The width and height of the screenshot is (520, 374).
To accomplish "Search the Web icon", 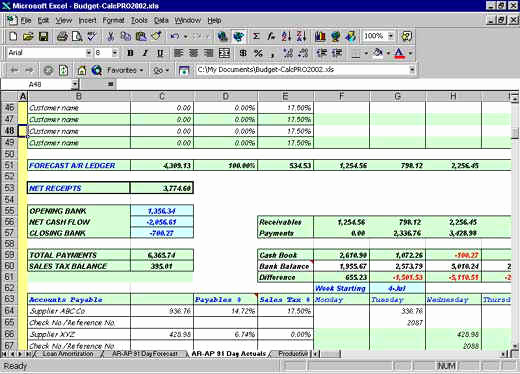I will coord(97,70).
